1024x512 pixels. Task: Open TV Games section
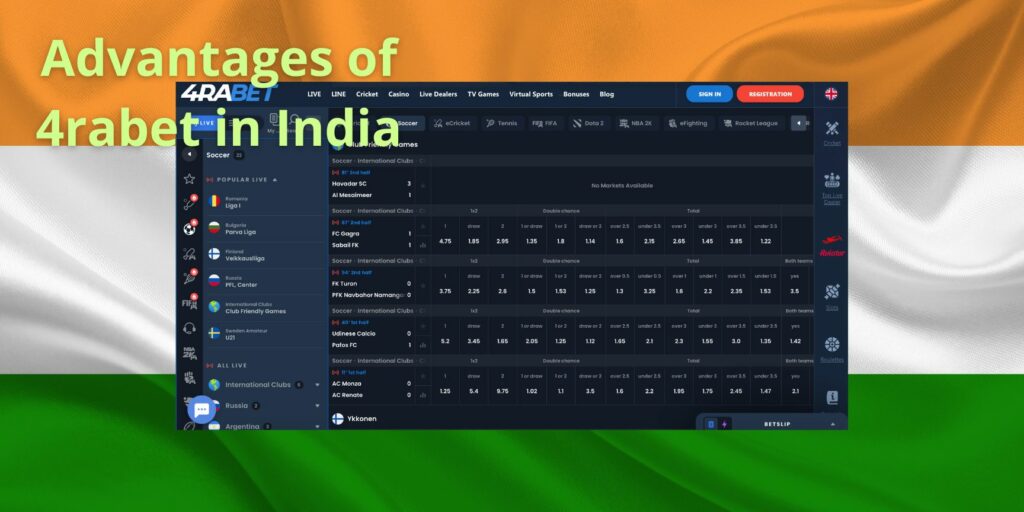point(483,94)
